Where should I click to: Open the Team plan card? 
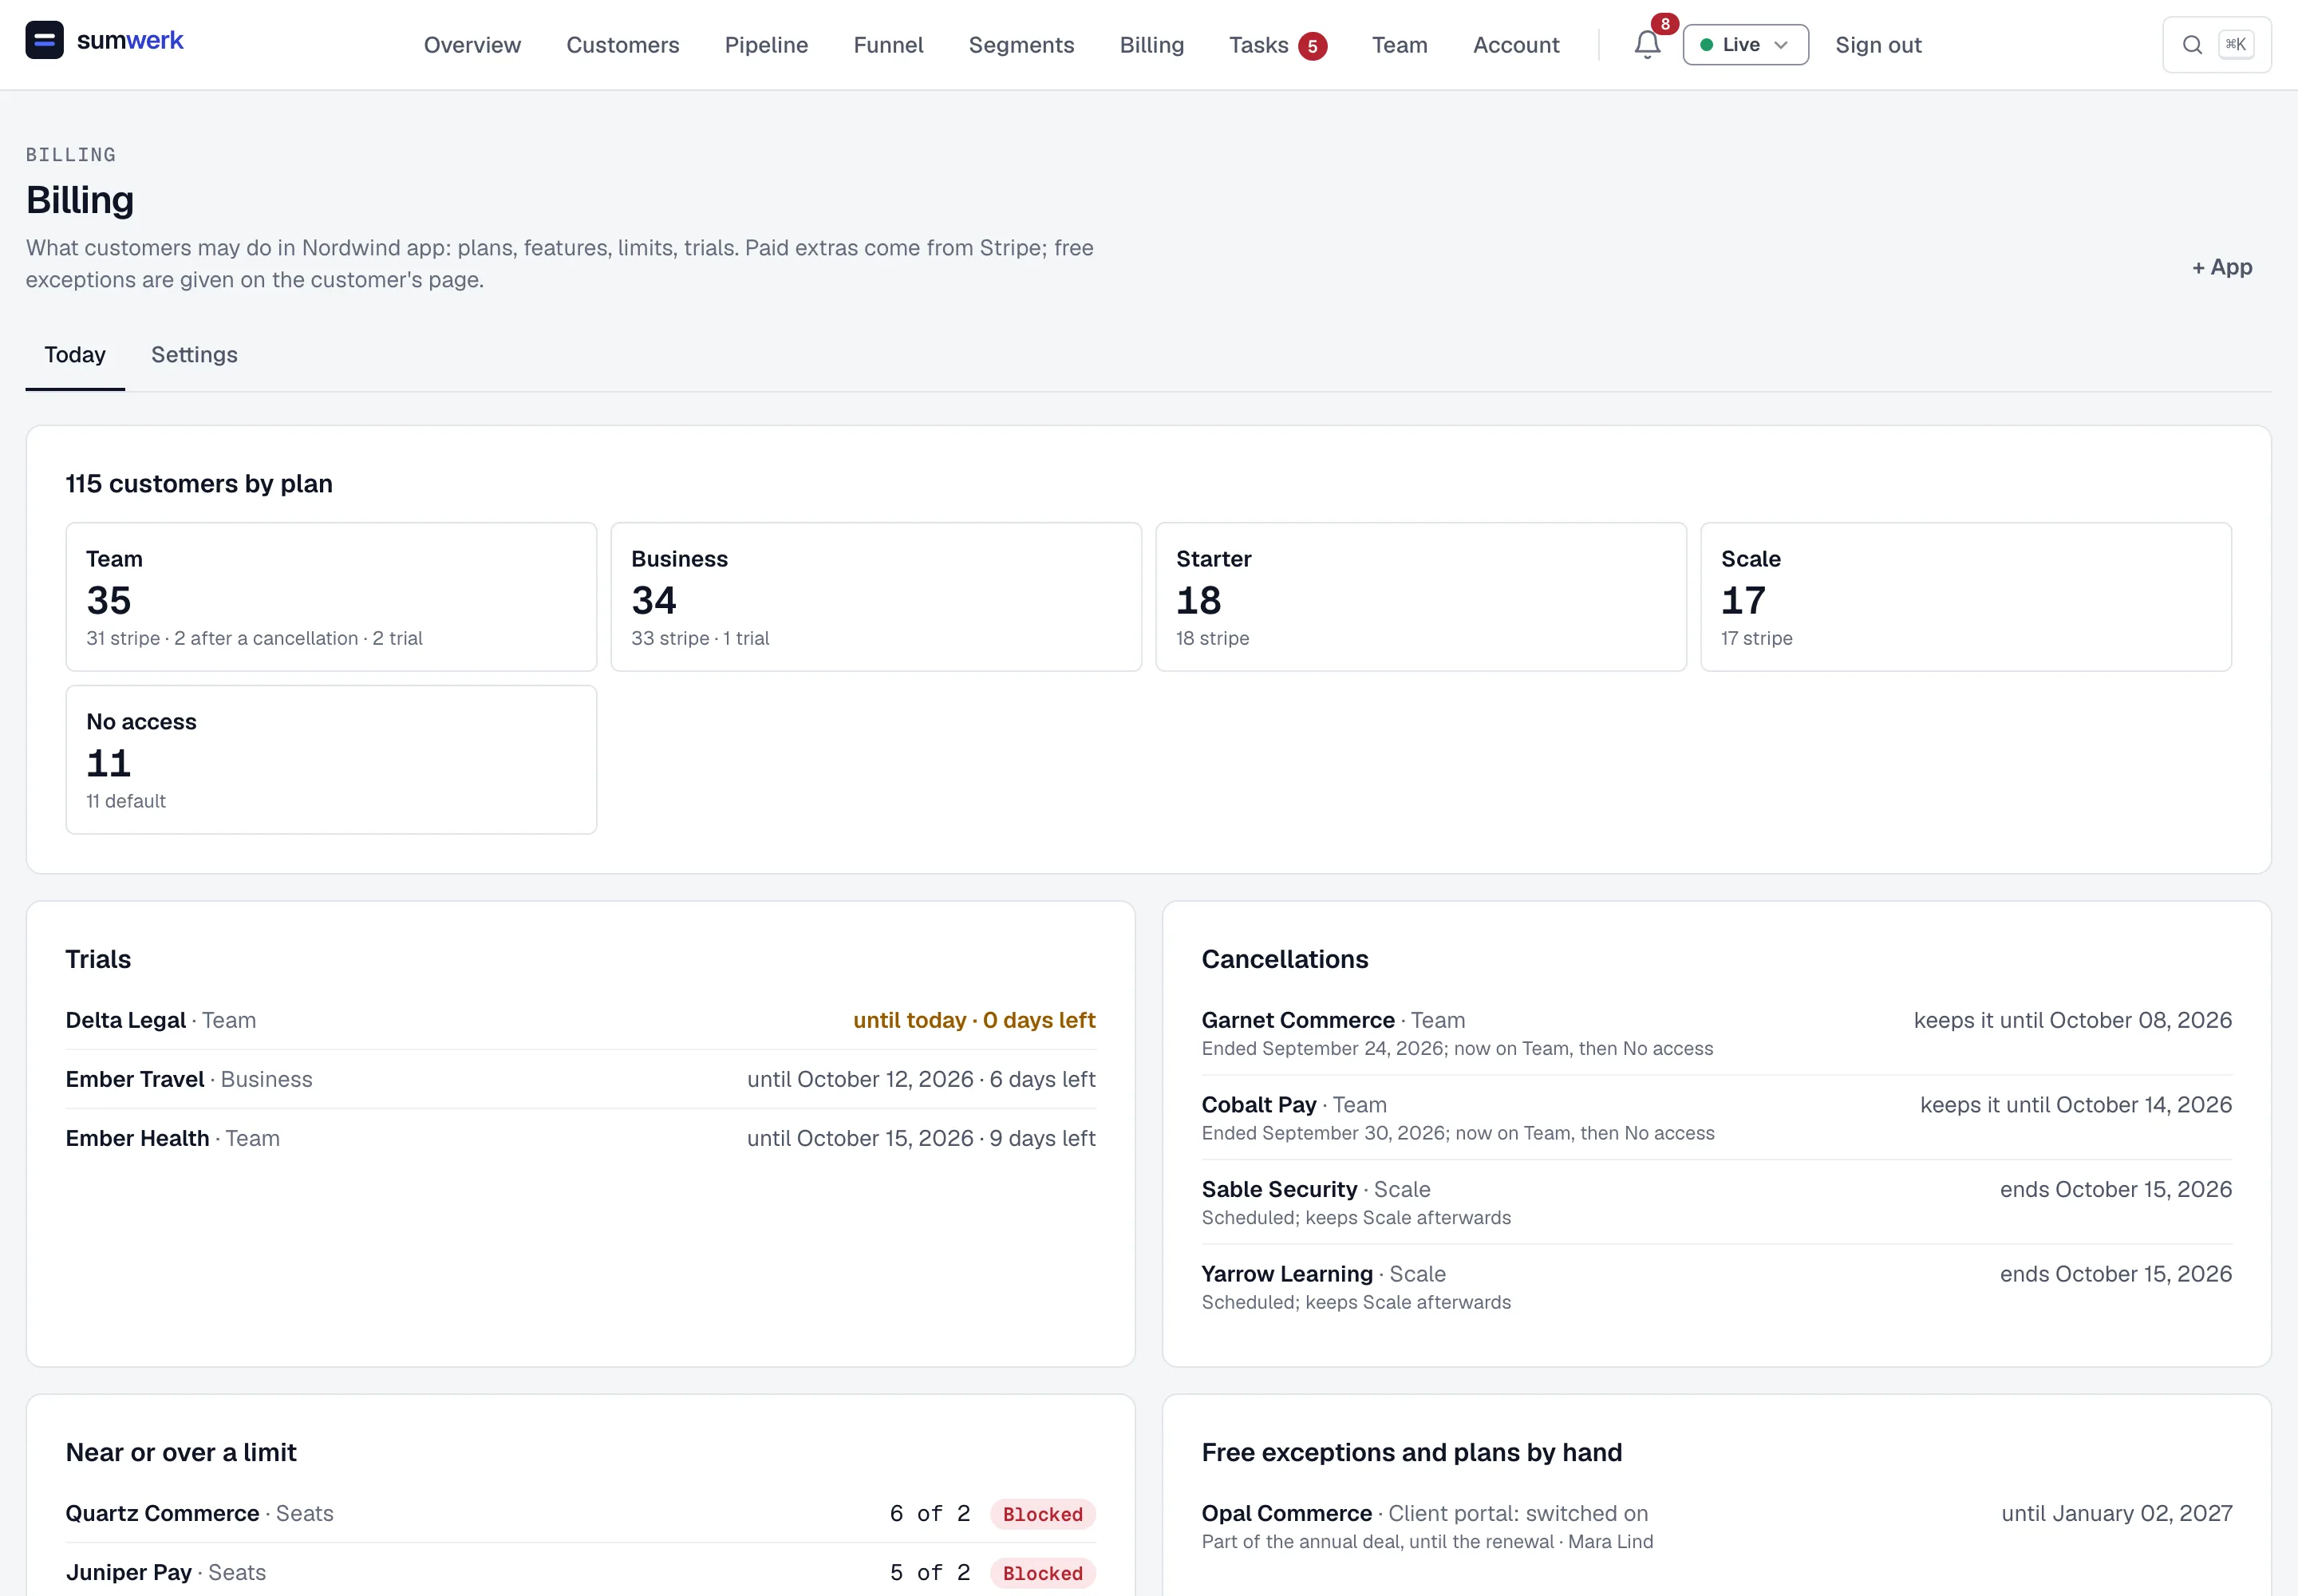coord(331,597)
